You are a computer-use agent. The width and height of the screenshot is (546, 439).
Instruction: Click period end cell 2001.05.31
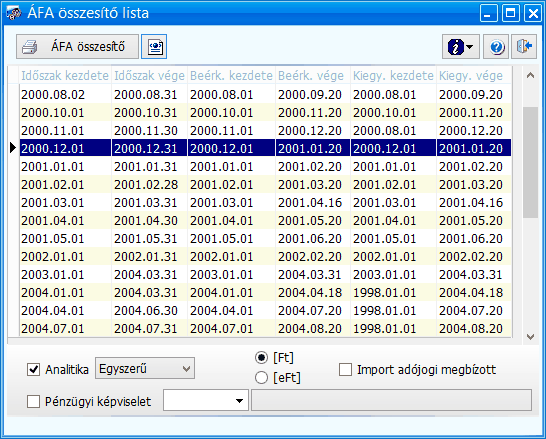point(149,238)
